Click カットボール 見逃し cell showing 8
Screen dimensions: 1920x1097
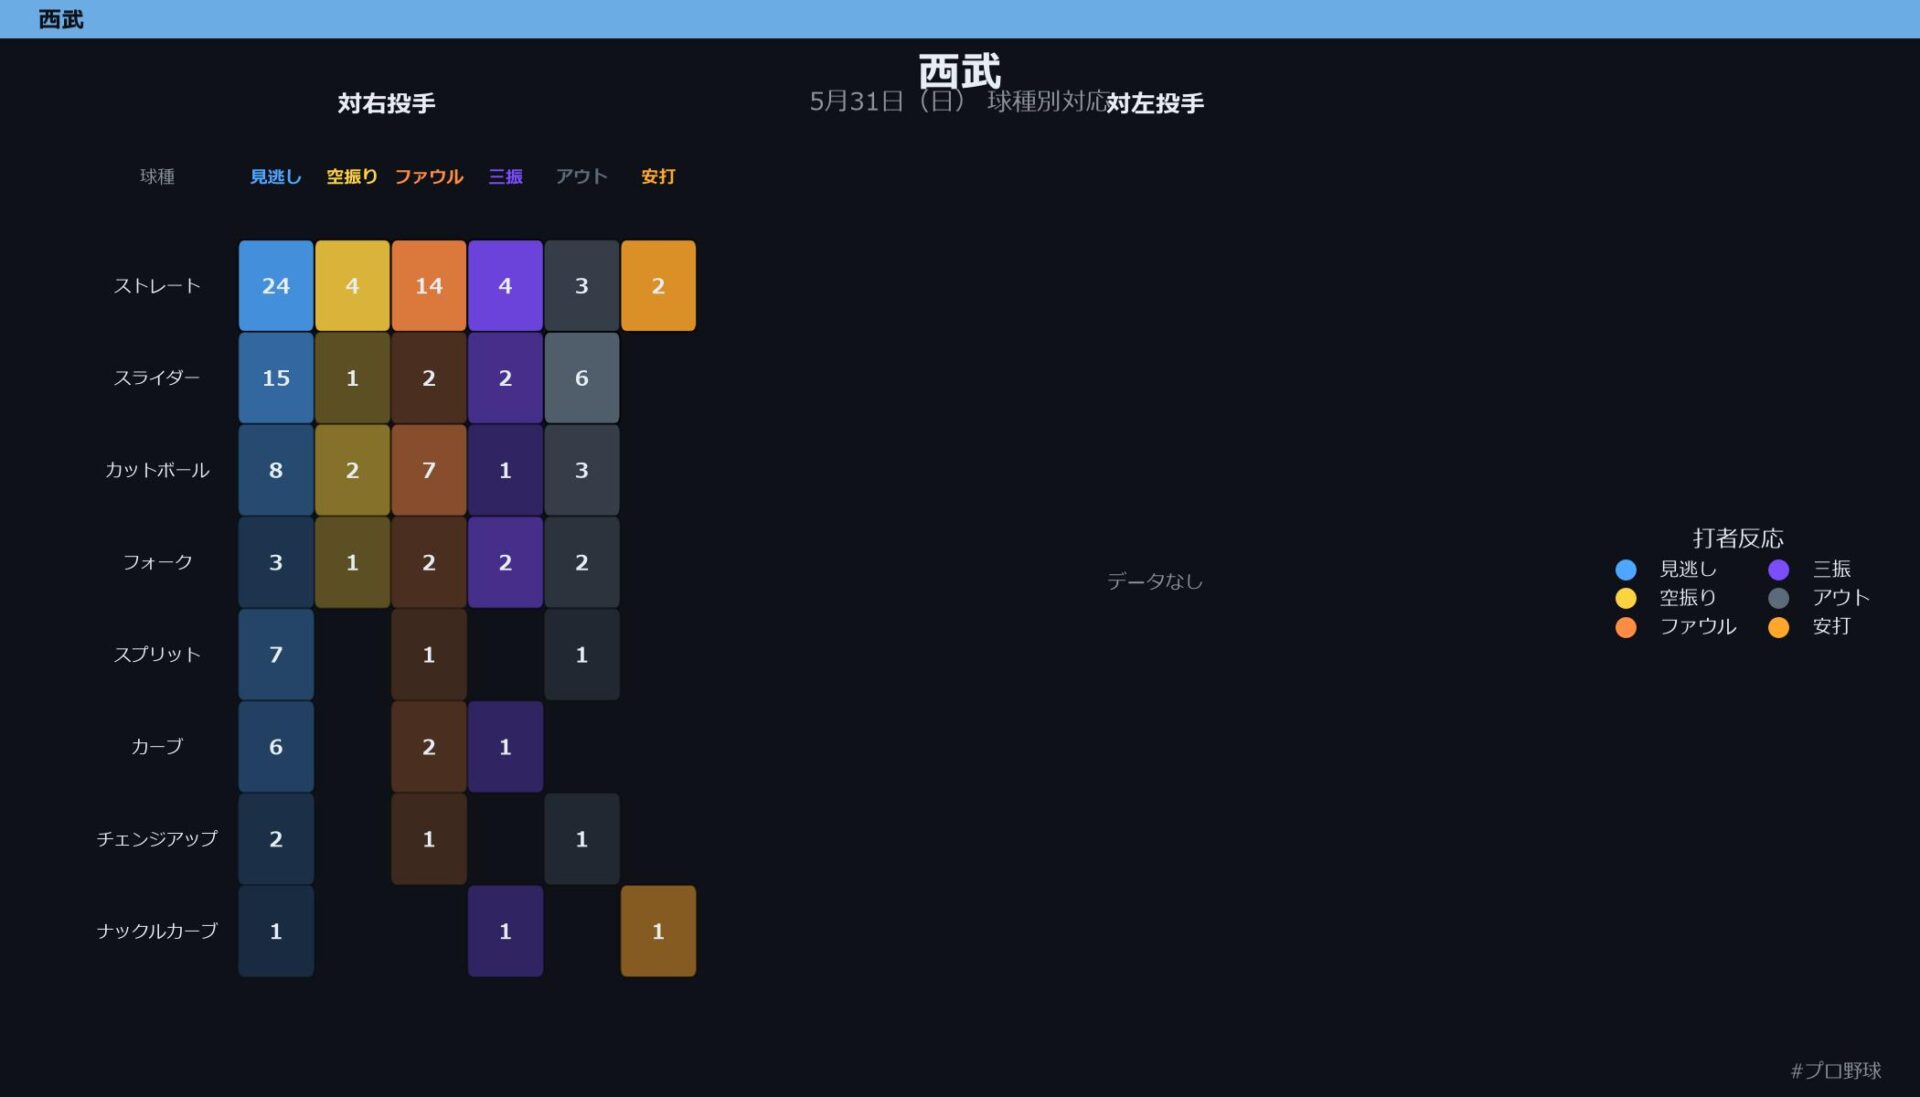point(276,470)
